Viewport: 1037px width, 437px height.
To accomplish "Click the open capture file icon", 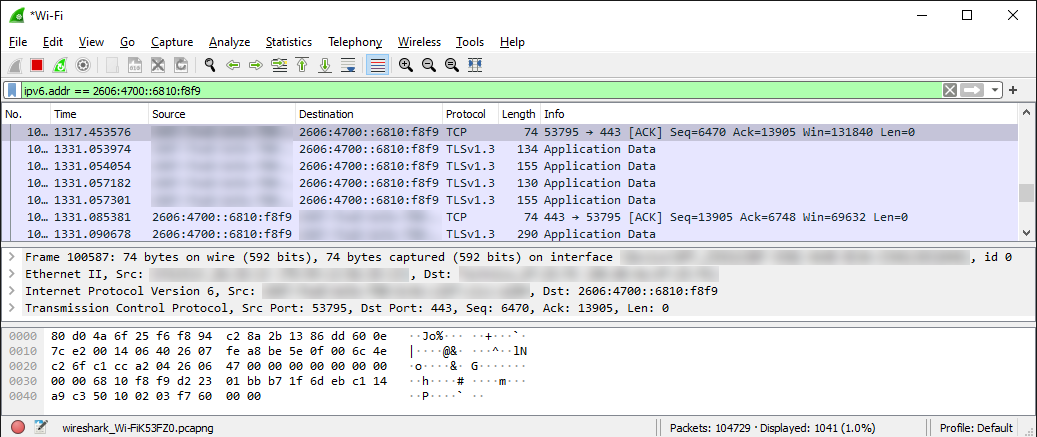I will (112, 65).
